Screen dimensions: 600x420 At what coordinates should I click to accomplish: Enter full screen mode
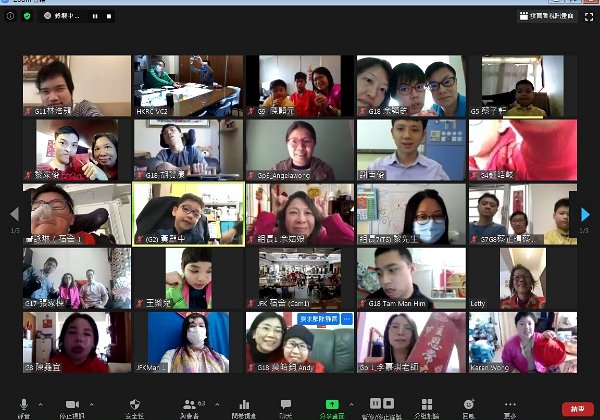[589, 16]
